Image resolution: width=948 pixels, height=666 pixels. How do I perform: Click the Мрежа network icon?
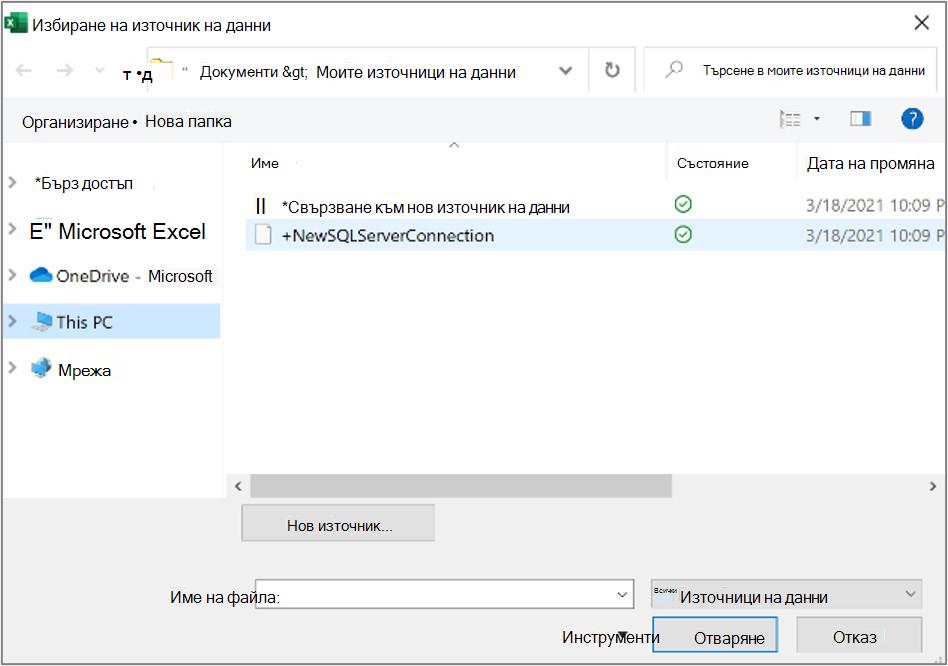tap(41, 368)
